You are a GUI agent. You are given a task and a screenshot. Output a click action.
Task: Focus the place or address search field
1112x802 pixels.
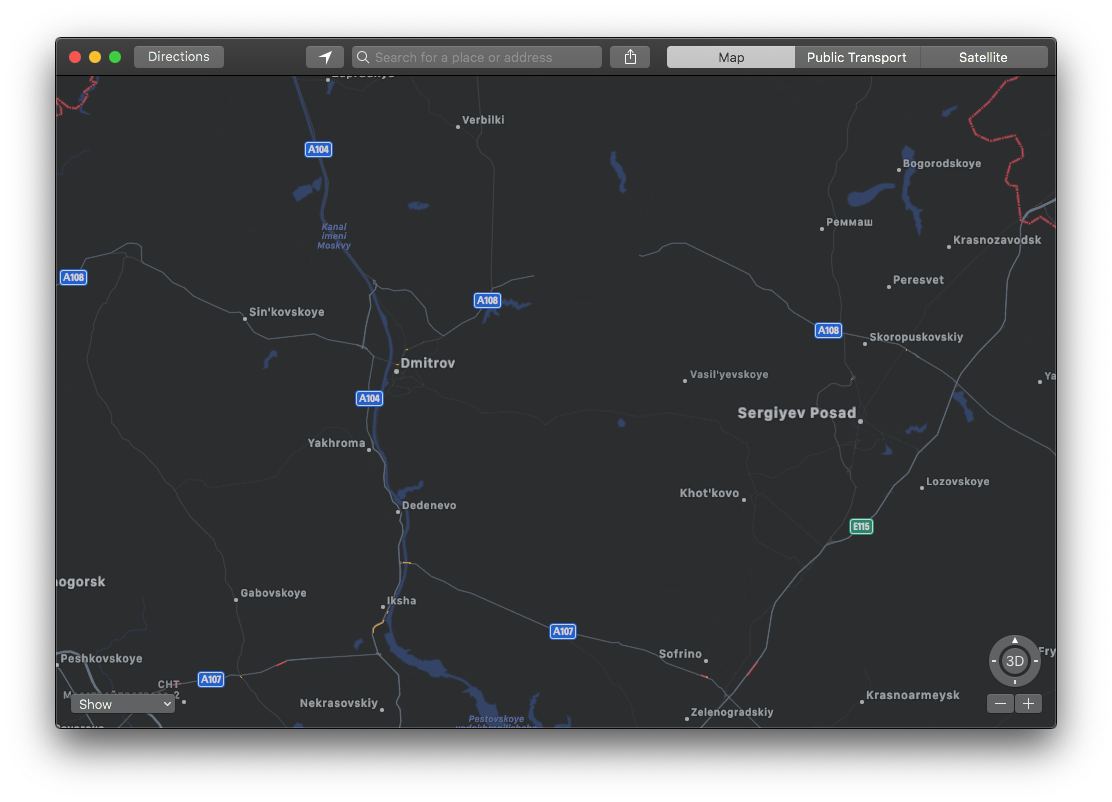coord(477,57)
